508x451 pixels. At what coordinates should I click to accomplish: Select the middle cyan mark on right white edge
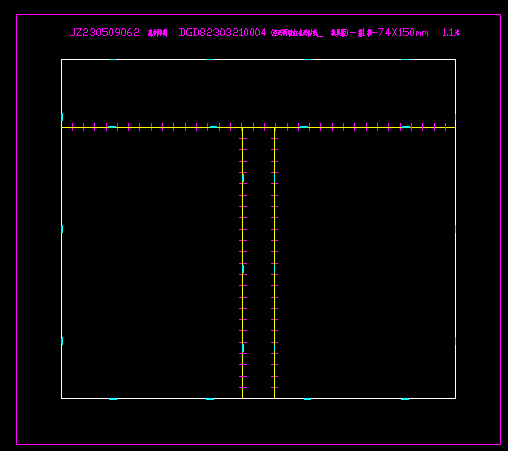(455, 229)
